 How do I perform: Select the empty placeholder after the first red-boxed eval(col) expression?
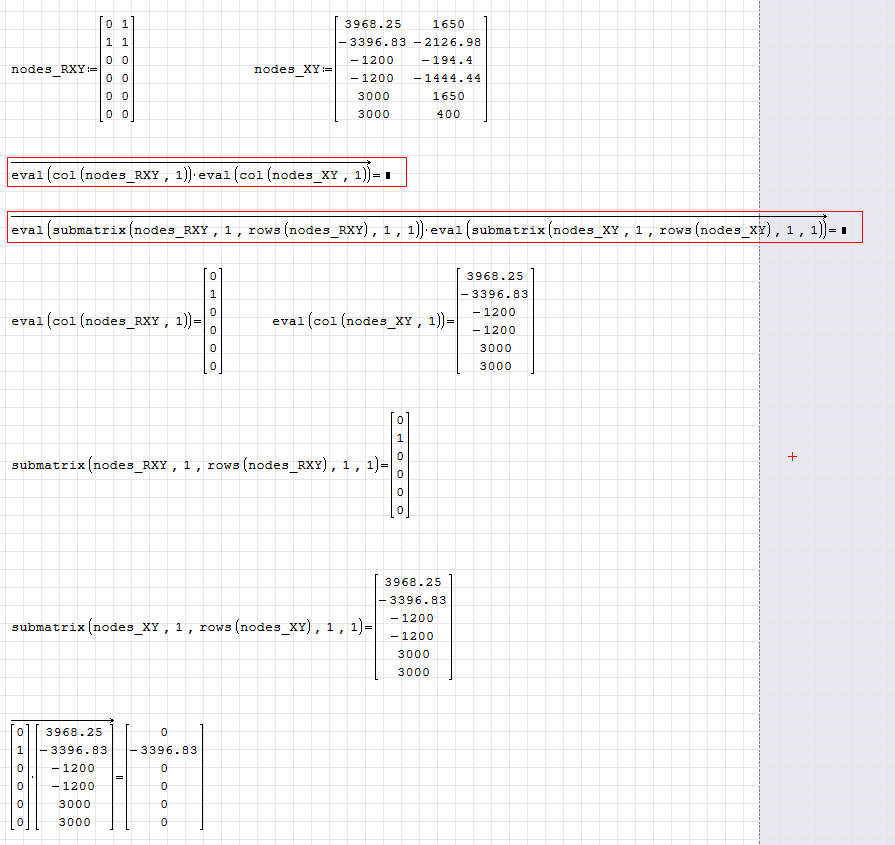pyautogui.click(x=388, y=176)
